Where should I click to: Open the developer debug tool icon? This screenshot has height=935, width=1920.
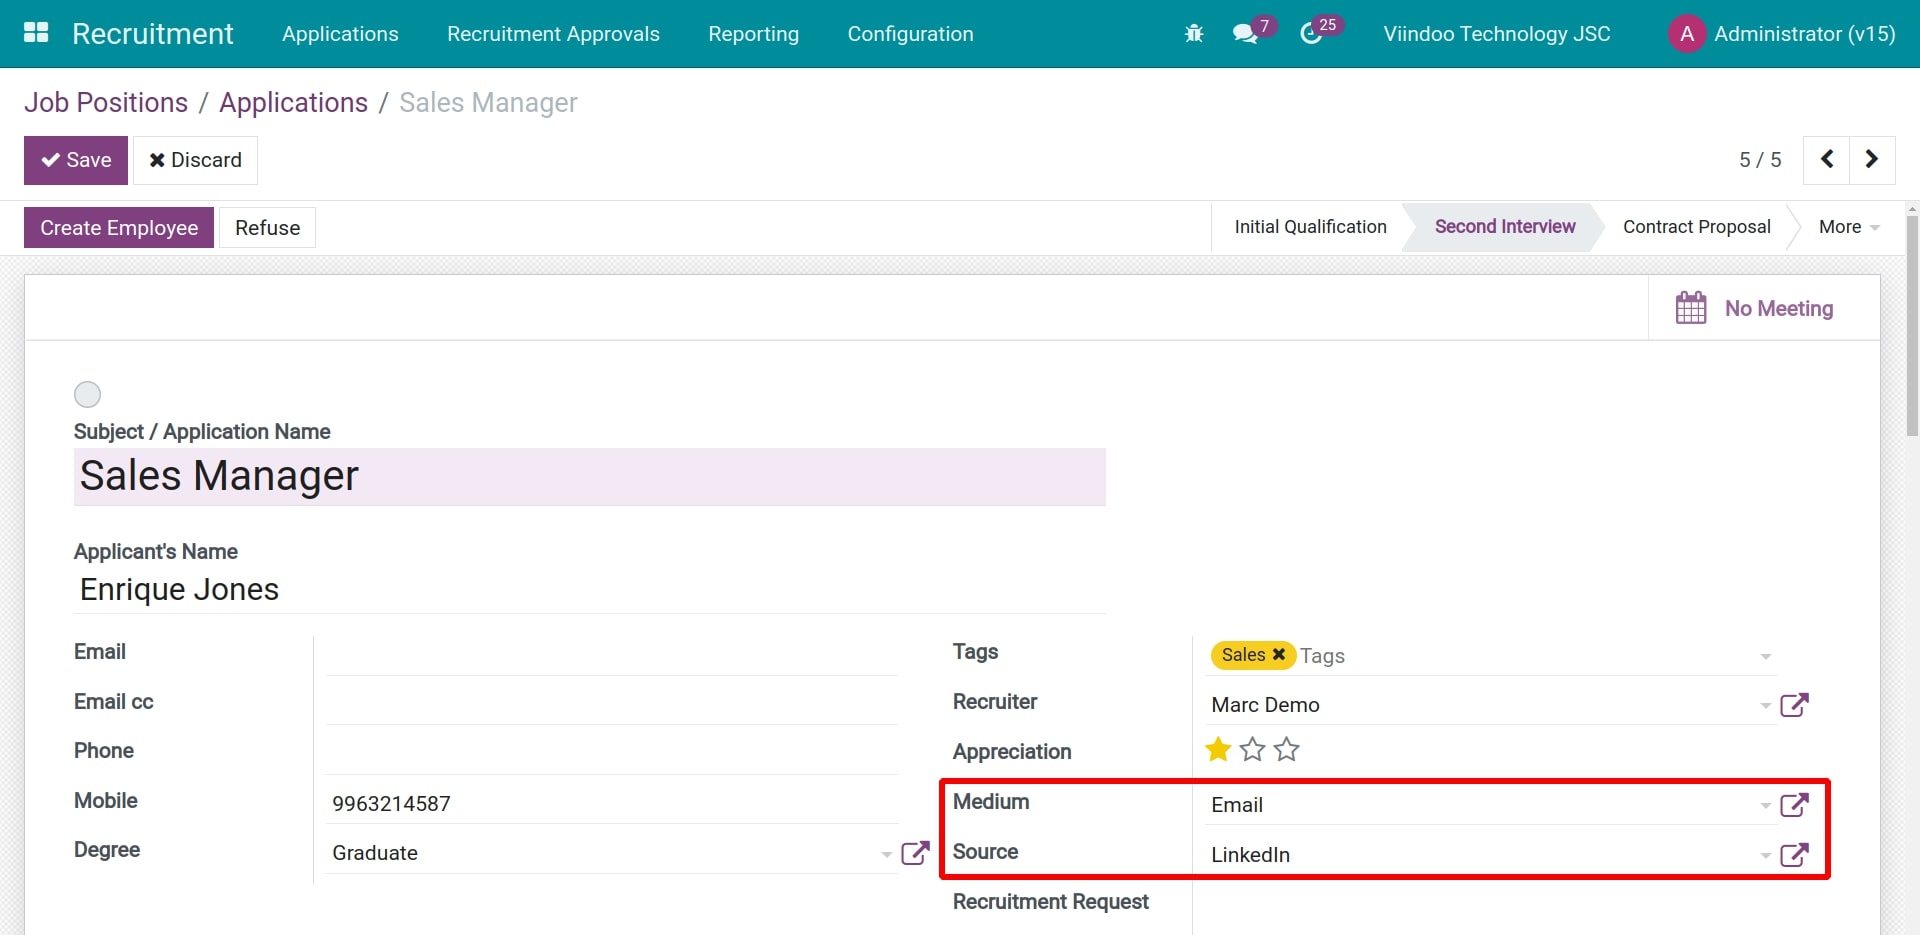[x=1194, y=33]
